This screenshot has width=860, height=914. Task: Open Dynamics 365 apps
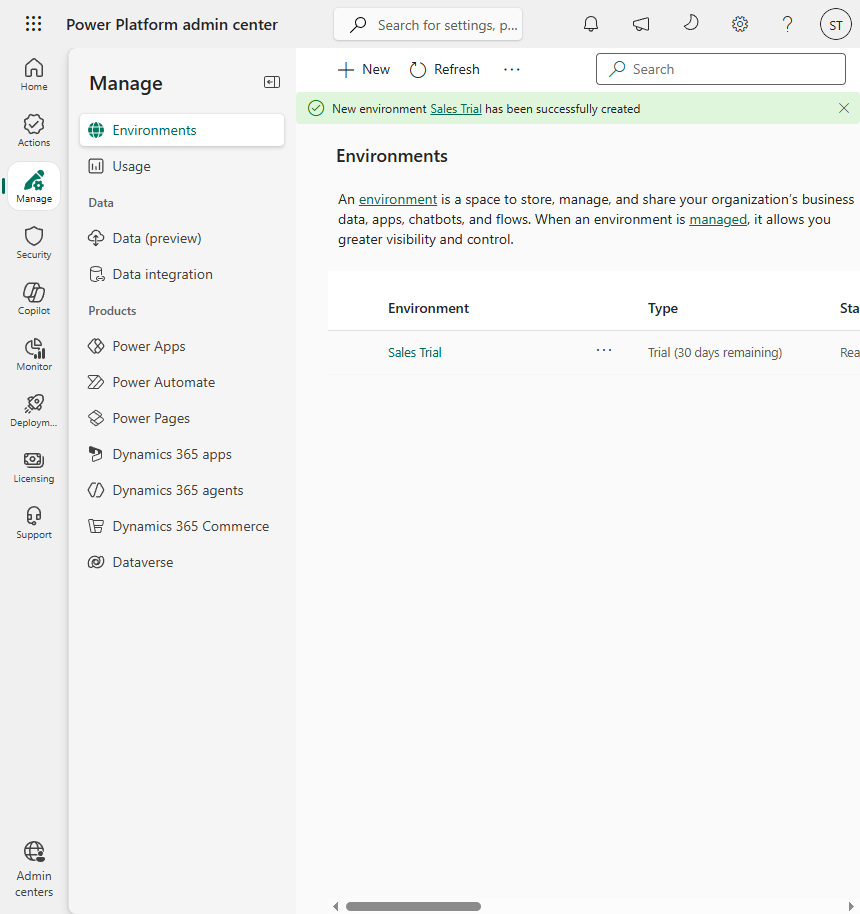(x=182, y=454)
